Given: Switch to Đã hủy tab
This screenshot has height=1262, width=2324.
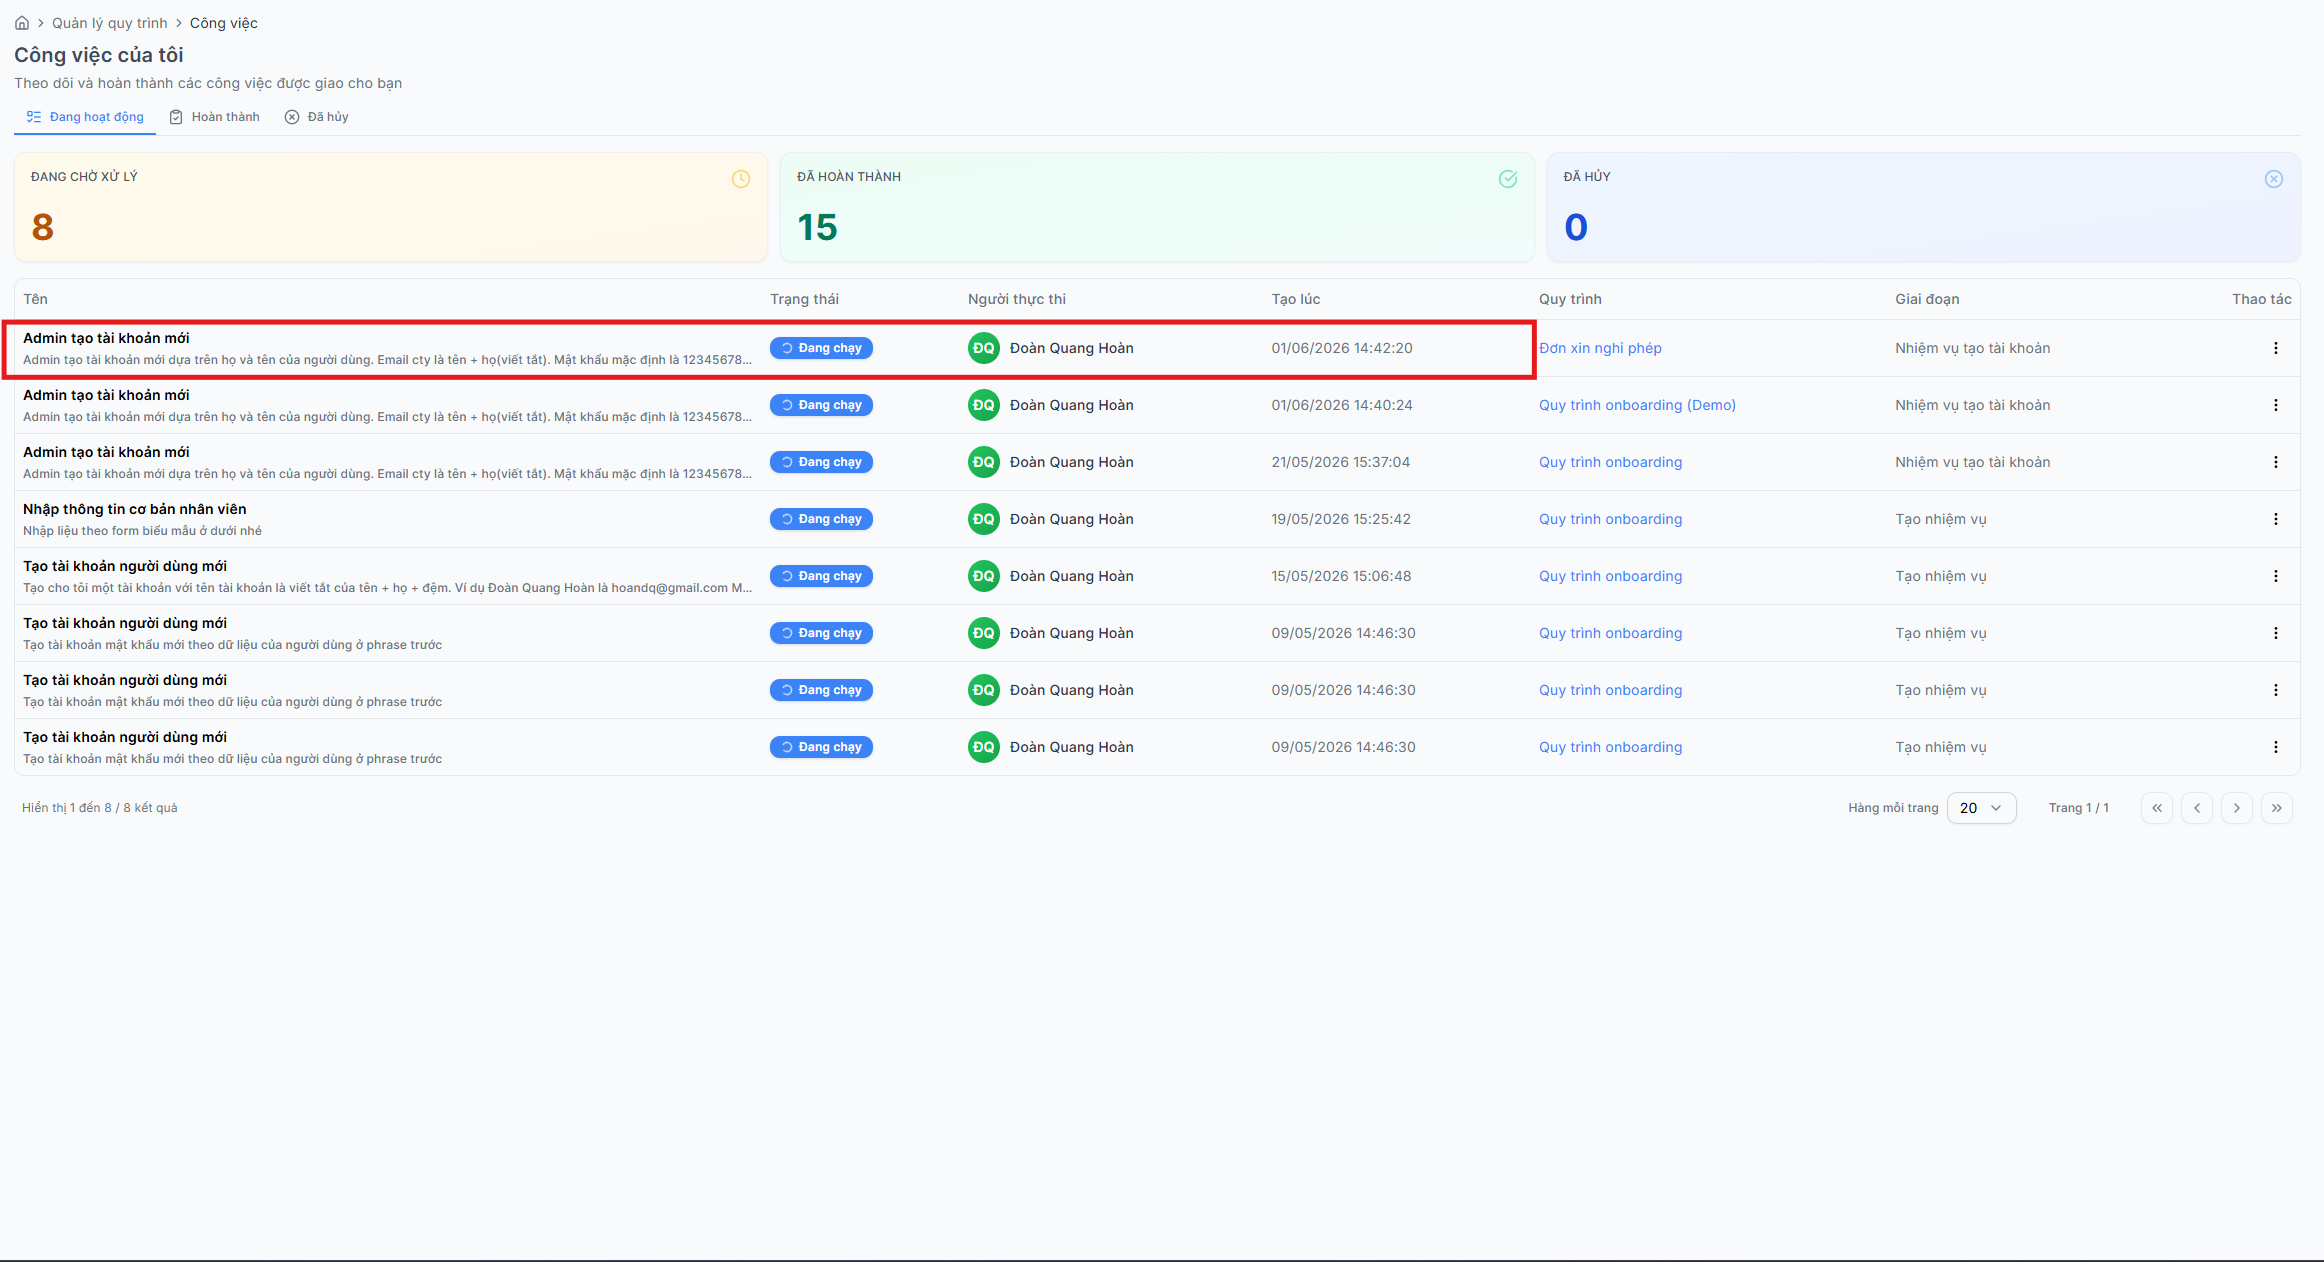Looking at the screenshot, I should (317, 117).
